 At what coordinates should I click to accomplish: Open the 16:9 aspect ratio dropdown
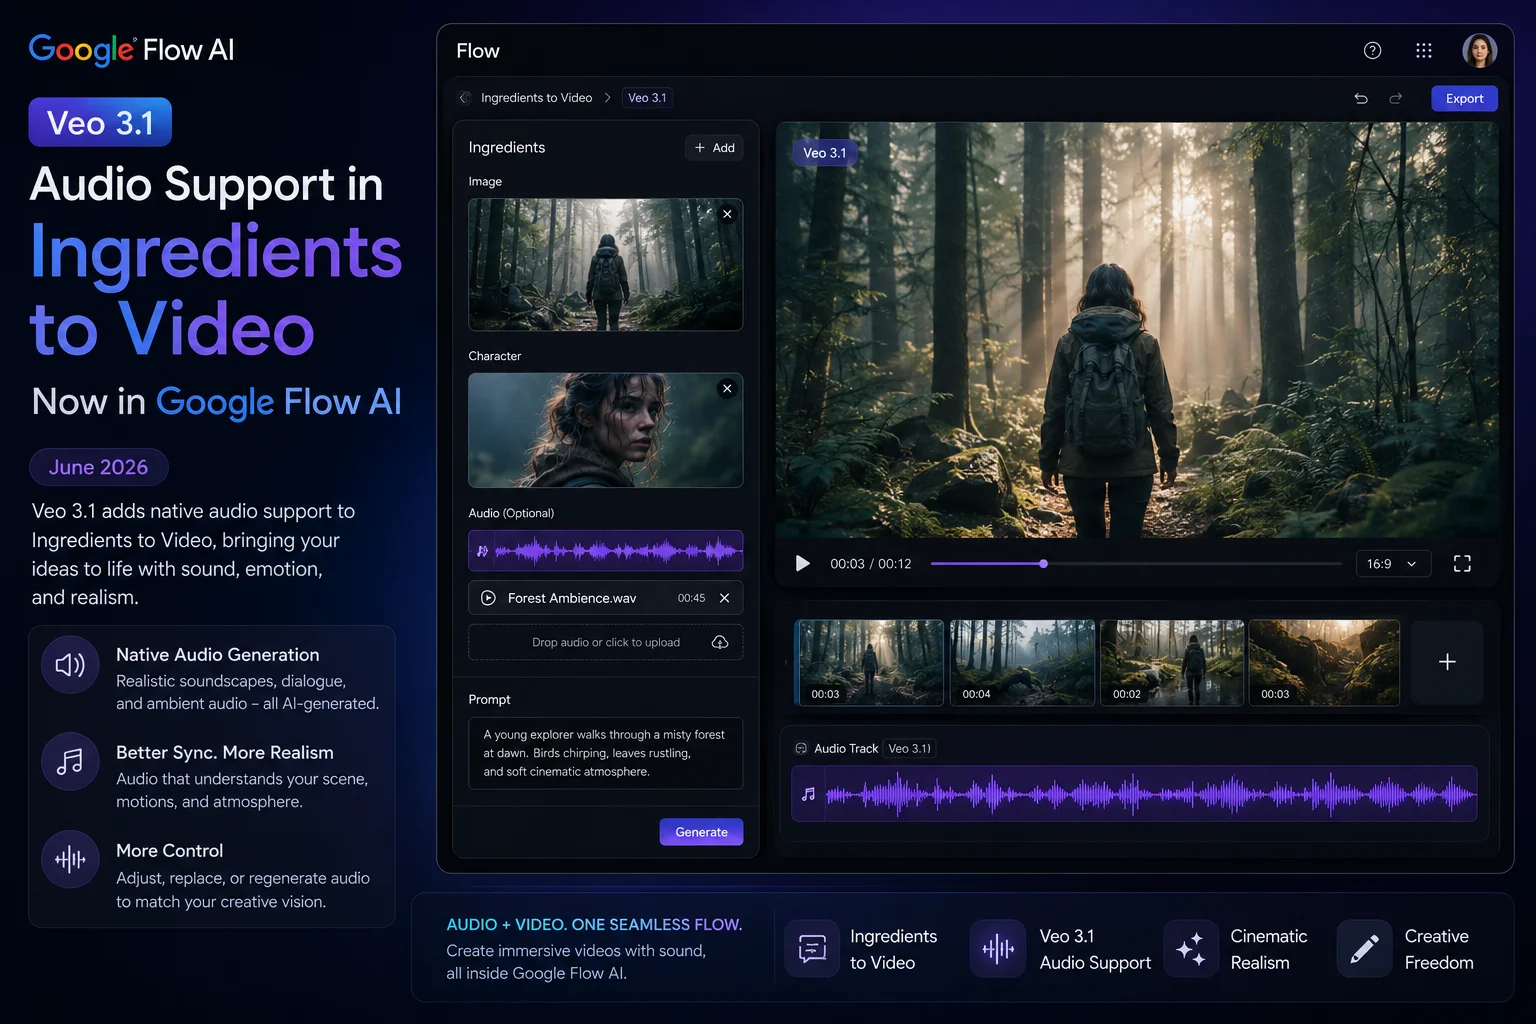point(1393,564)
